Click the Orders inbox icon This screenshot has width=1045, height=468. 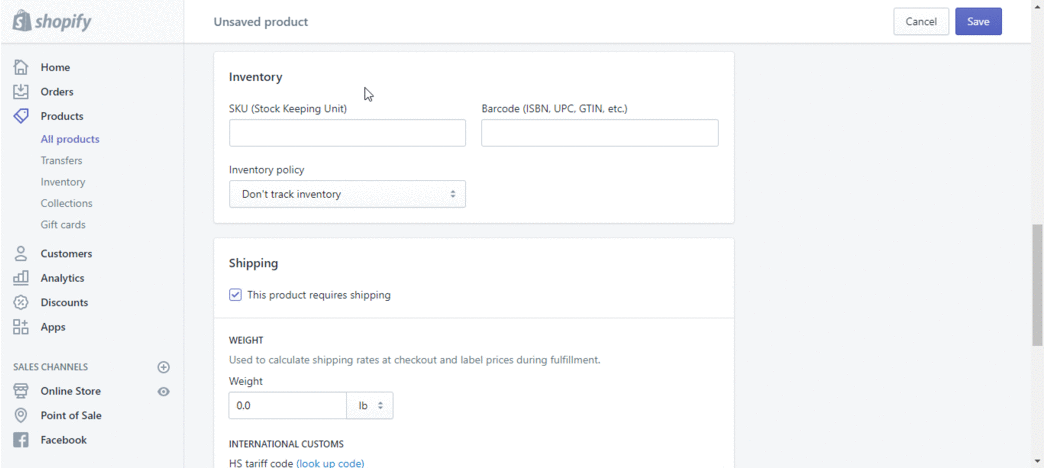[21, 91]
